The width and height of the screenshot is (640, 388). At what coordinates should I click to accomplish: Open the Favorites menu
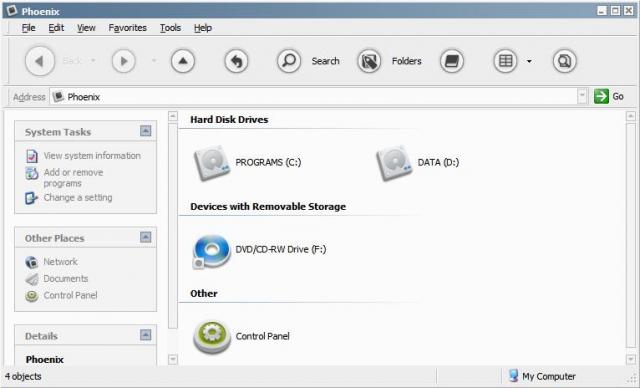click(127, 28)
